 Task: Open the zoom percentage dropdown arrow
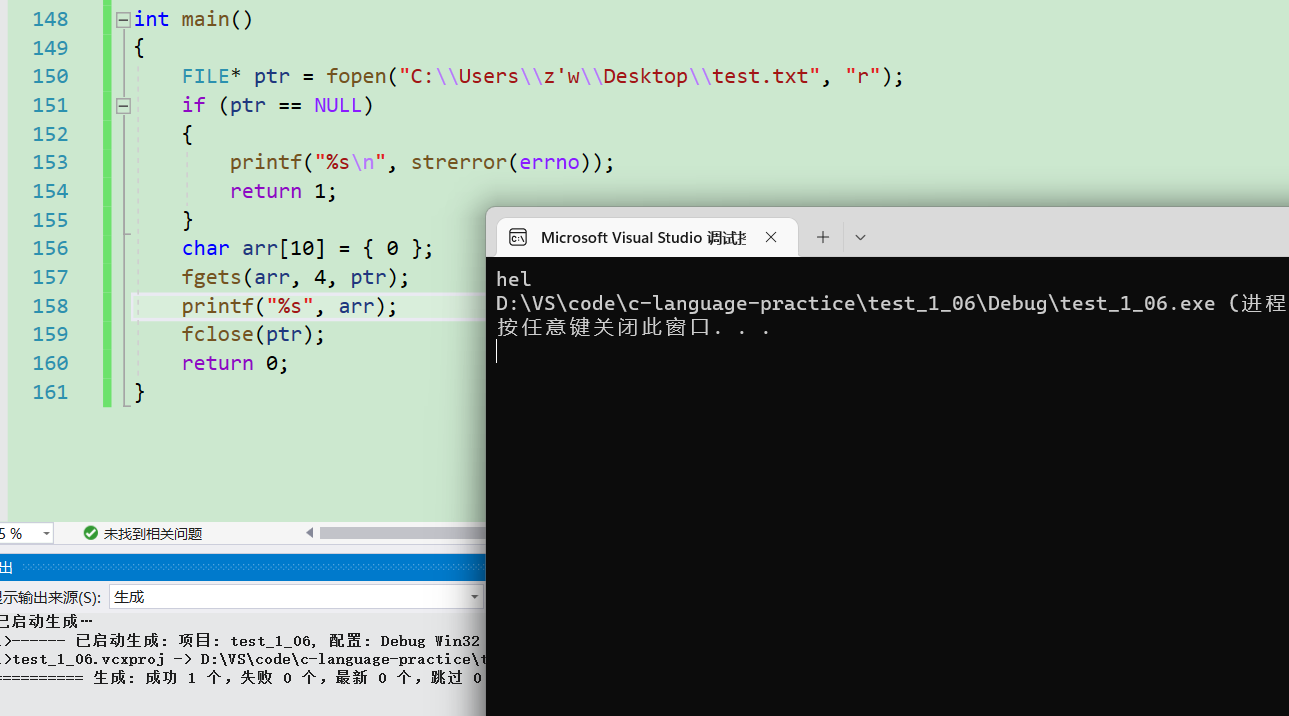point(46,534)
